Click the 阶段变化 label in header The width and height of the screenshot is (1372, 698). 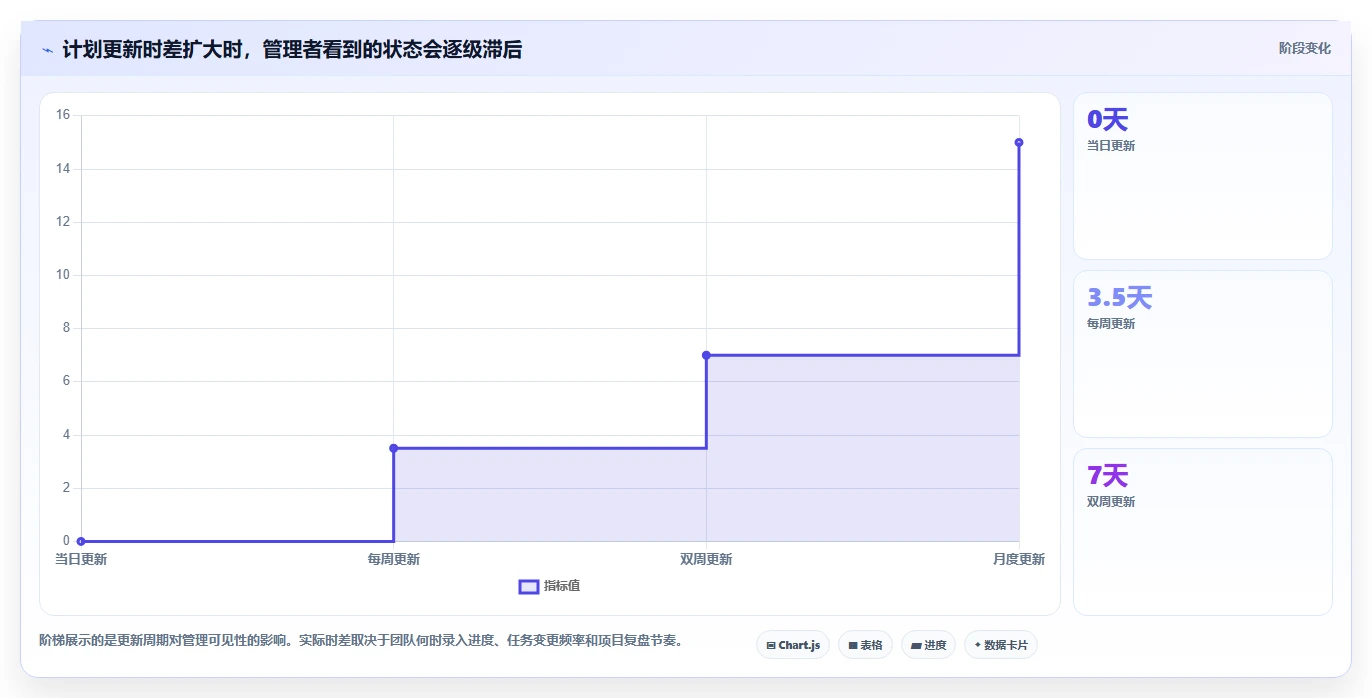click(1304, 48)
